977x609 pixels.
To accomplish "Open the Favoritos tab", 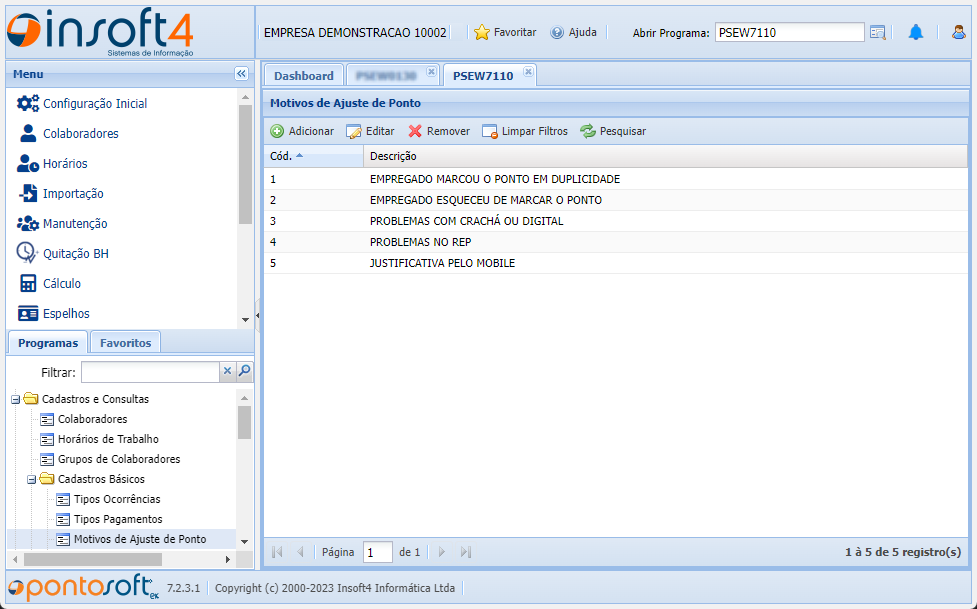I will 125,343.
